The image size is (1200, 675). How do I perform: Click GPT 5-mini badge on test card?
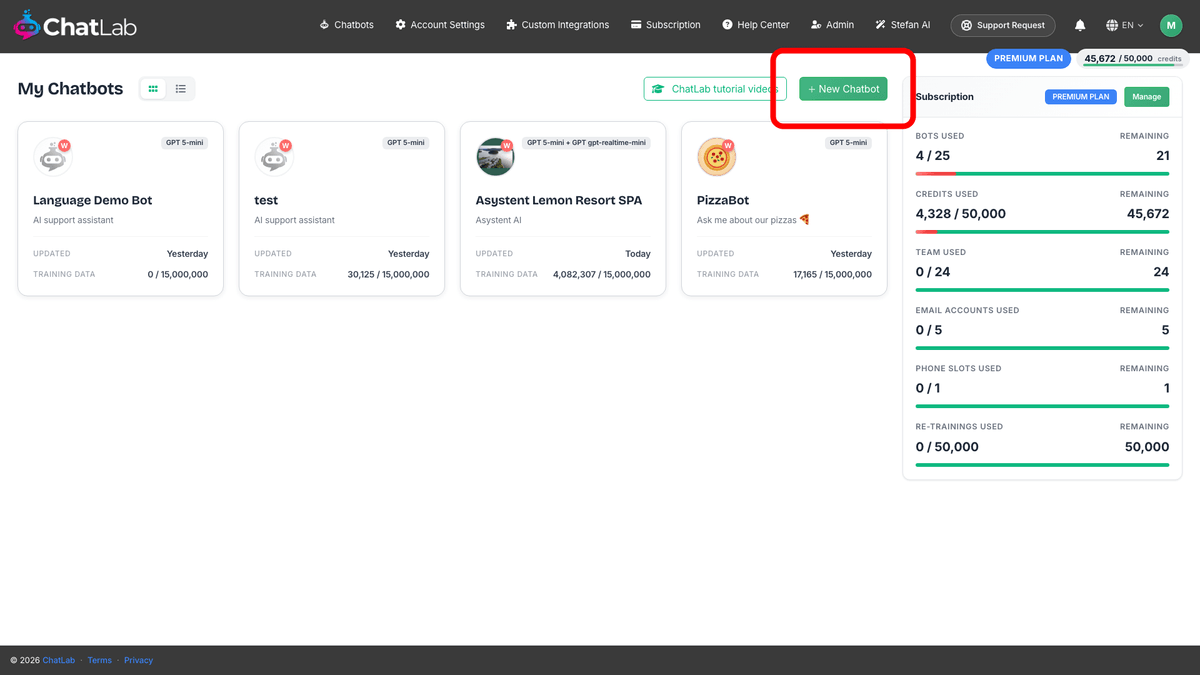click(x=406, y=143)
